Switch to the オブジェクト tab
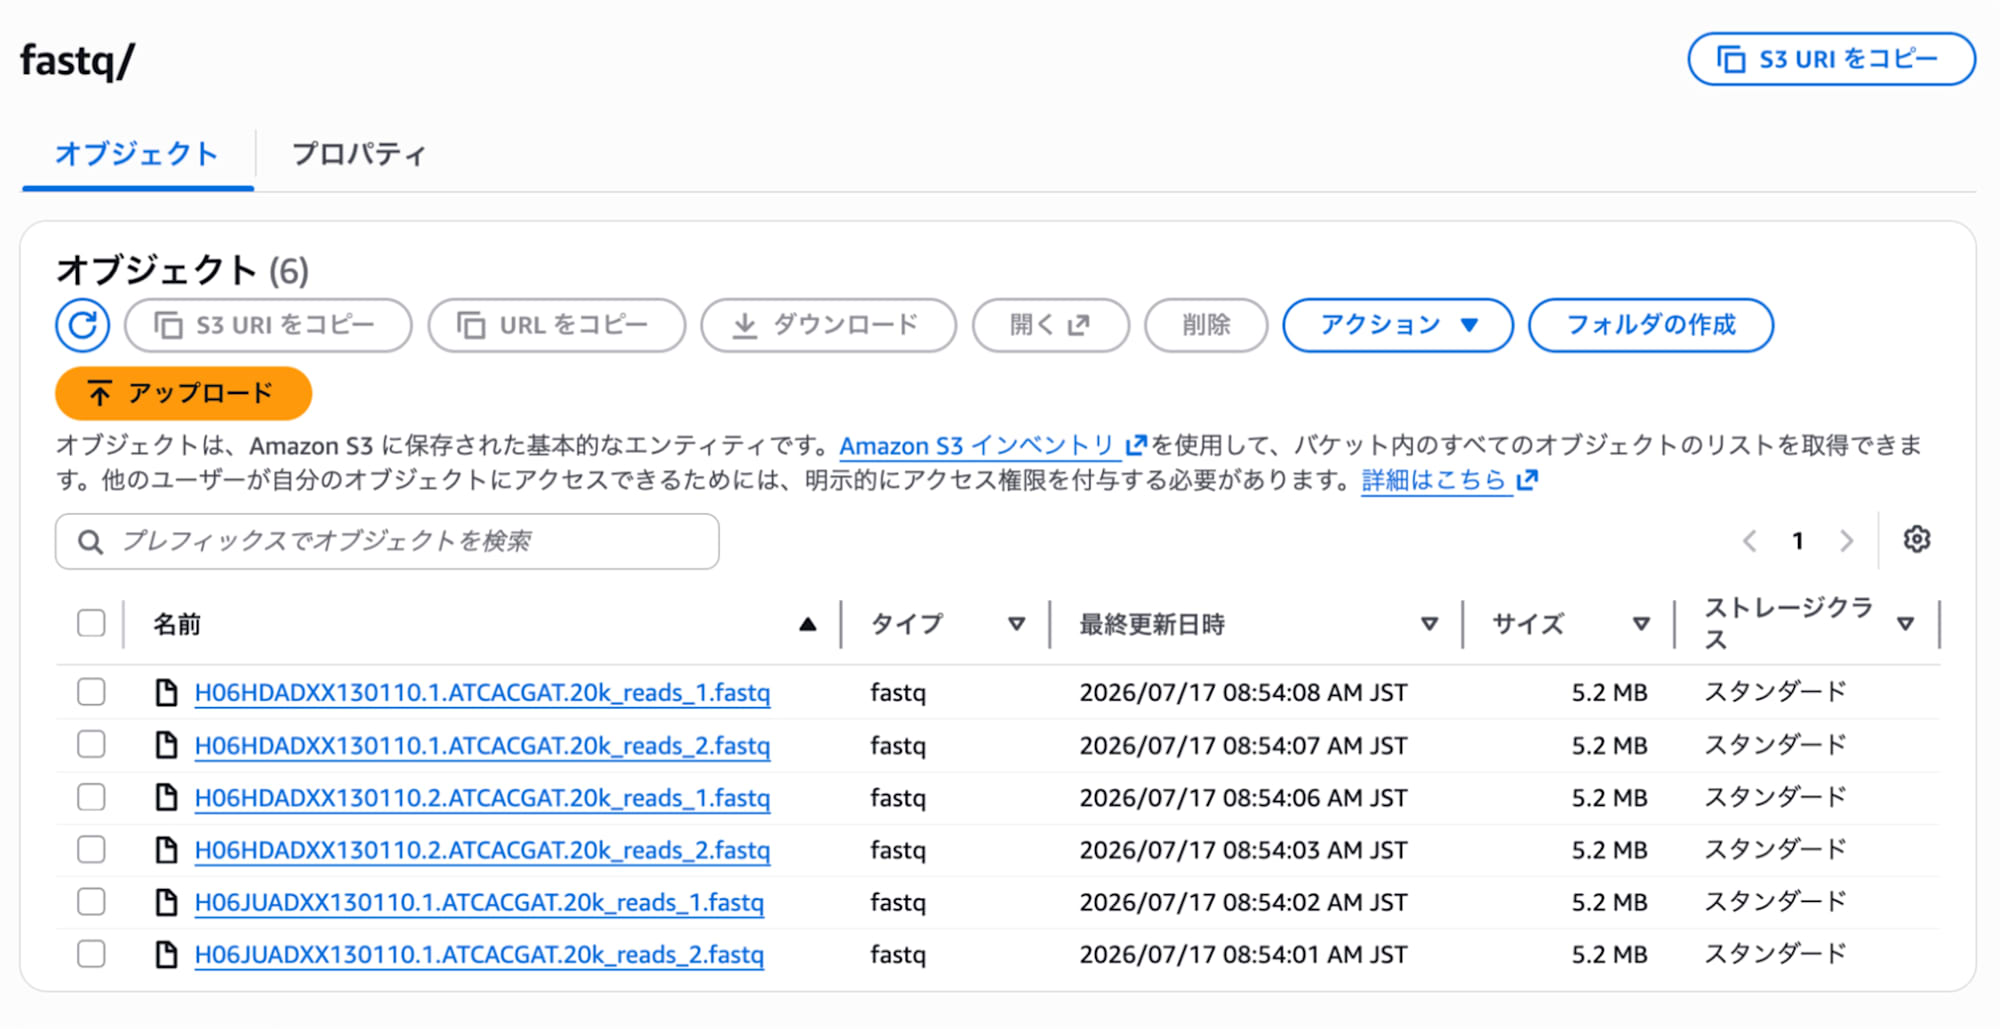Image resolution: width=2000 pixels, height=1029 pixels. click(137, 154)
